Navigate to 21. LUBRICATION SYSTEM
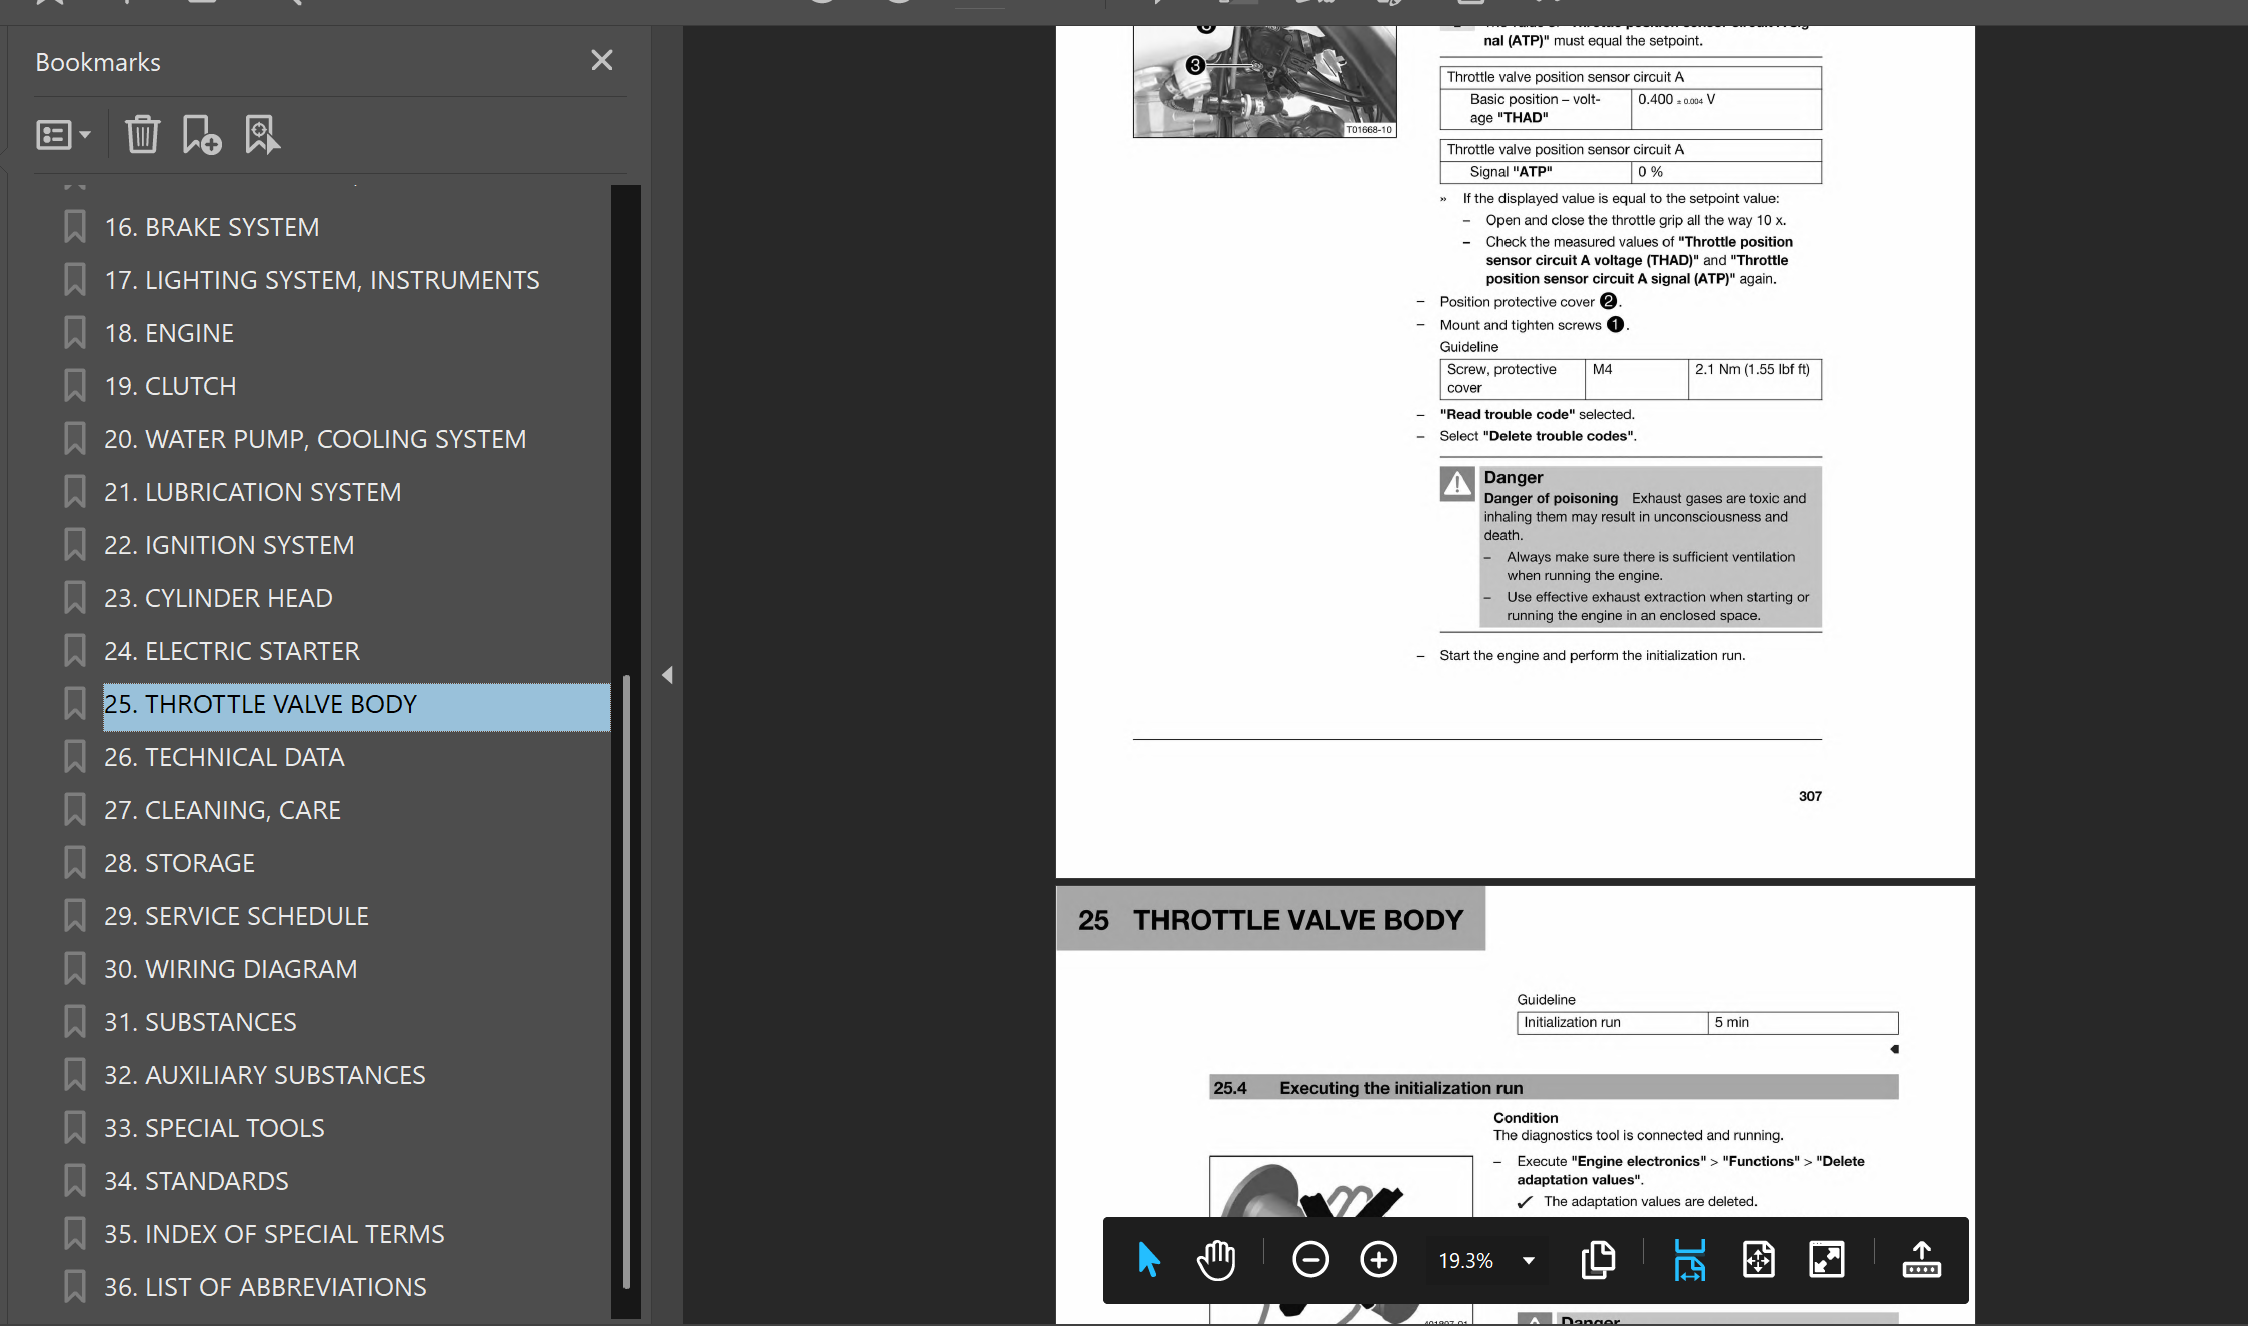Image resolution: width=2248 pixels, height=1326 pixels. pos(253,493)
